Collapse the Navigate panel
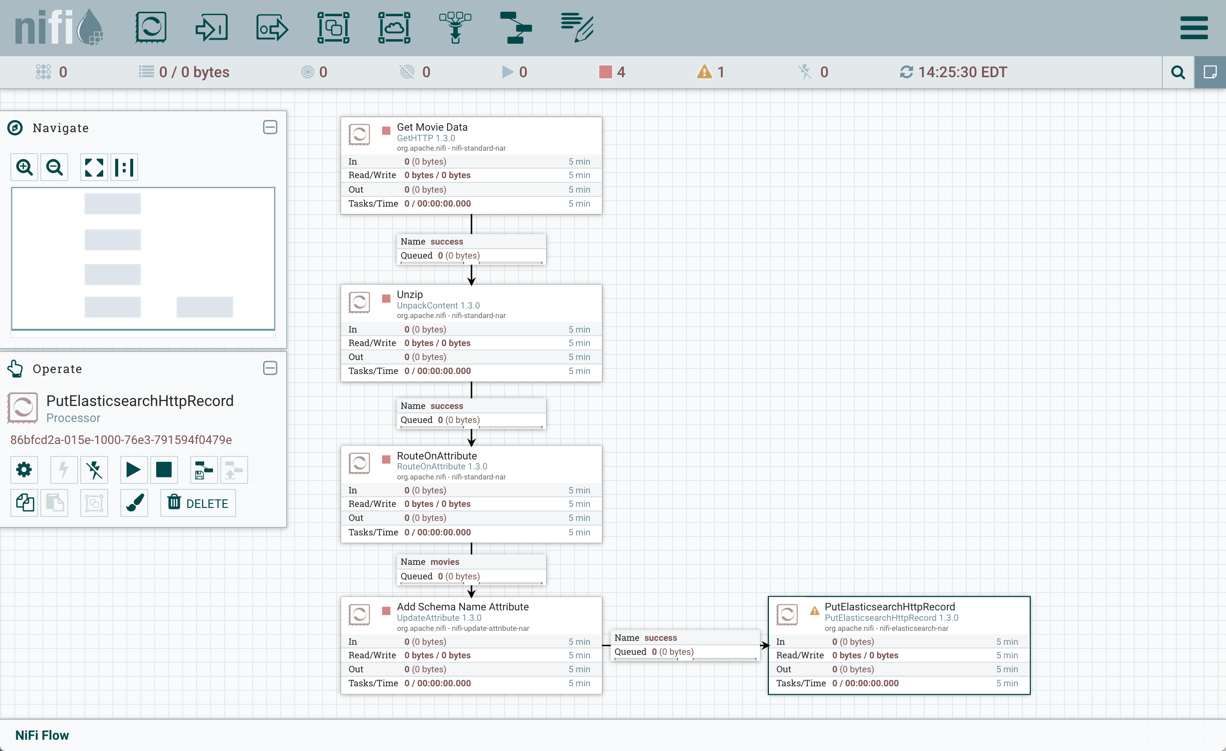Screen dimensions: 1226x751 click(x=270, y=127)
